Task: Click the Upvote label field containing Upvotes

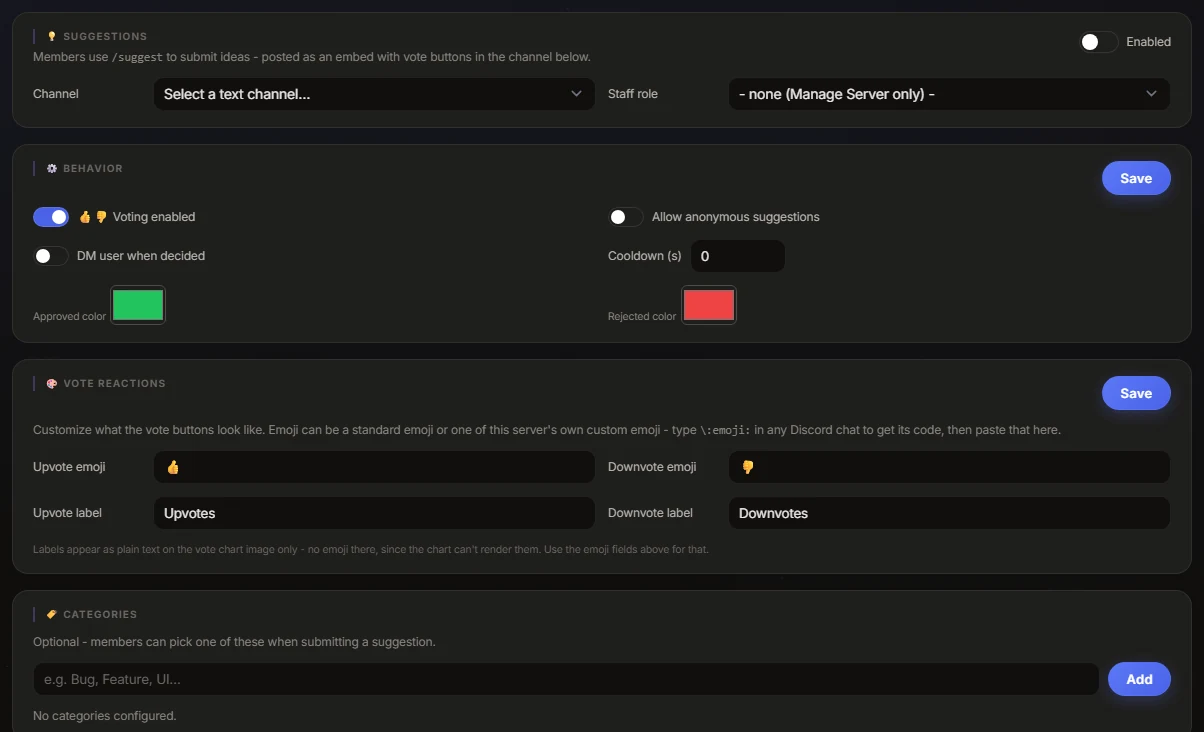Action: pyautogui.click(x=374, y=513)
